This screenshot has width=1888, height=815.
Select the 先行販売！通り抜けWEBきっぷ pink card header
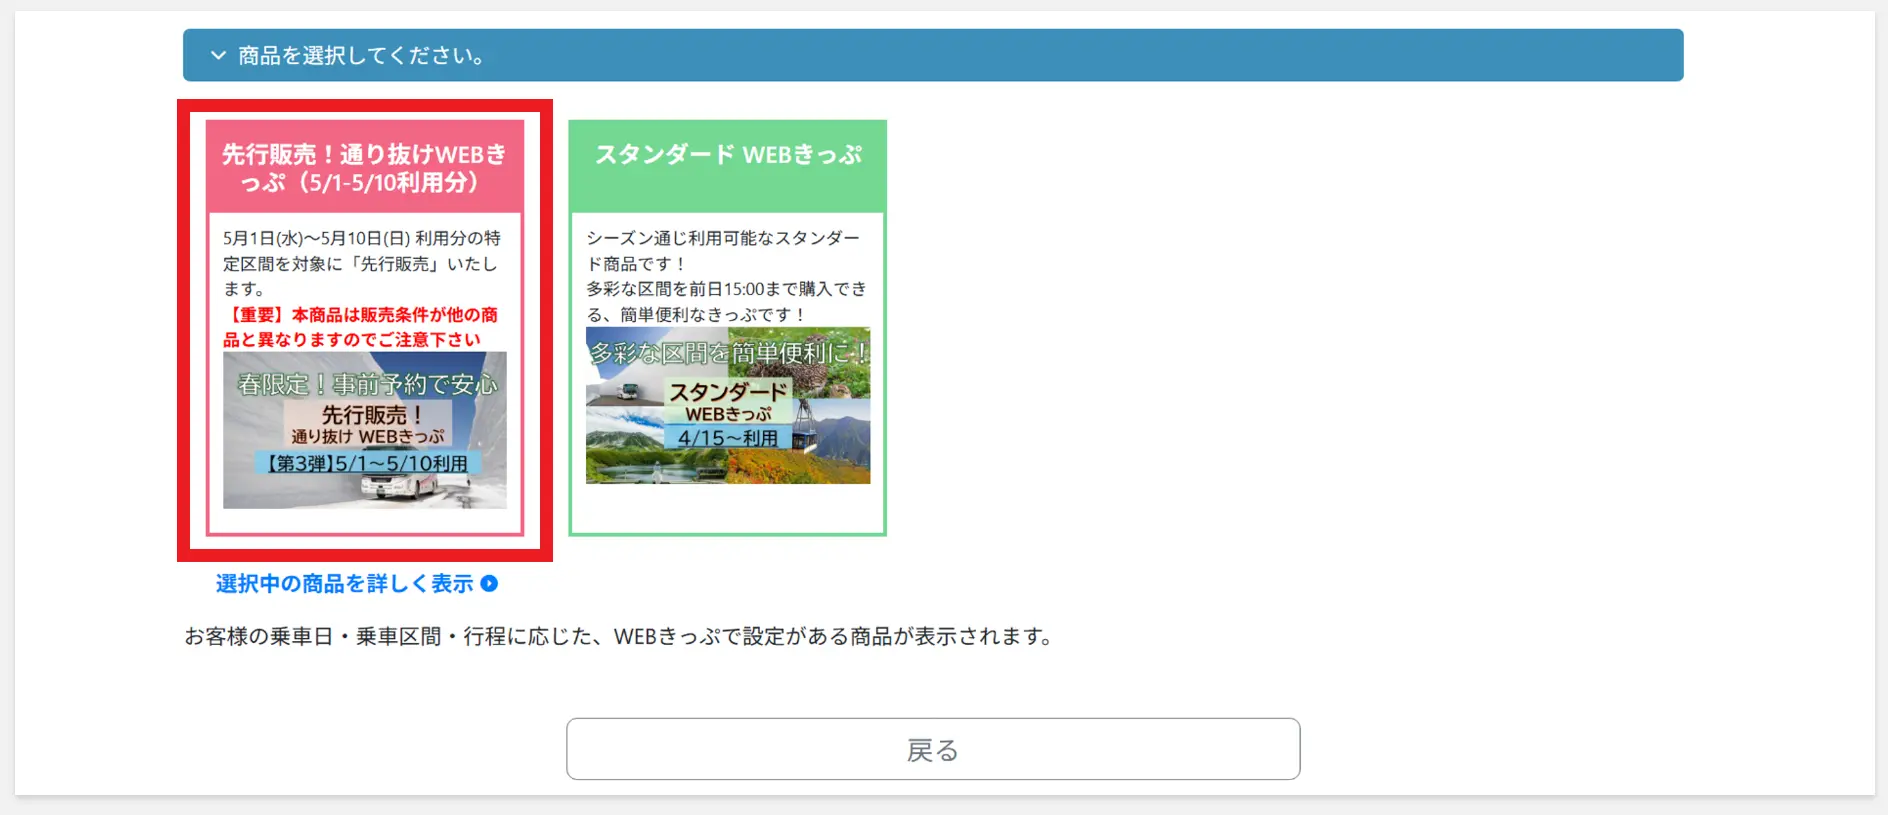pos(365,168)
